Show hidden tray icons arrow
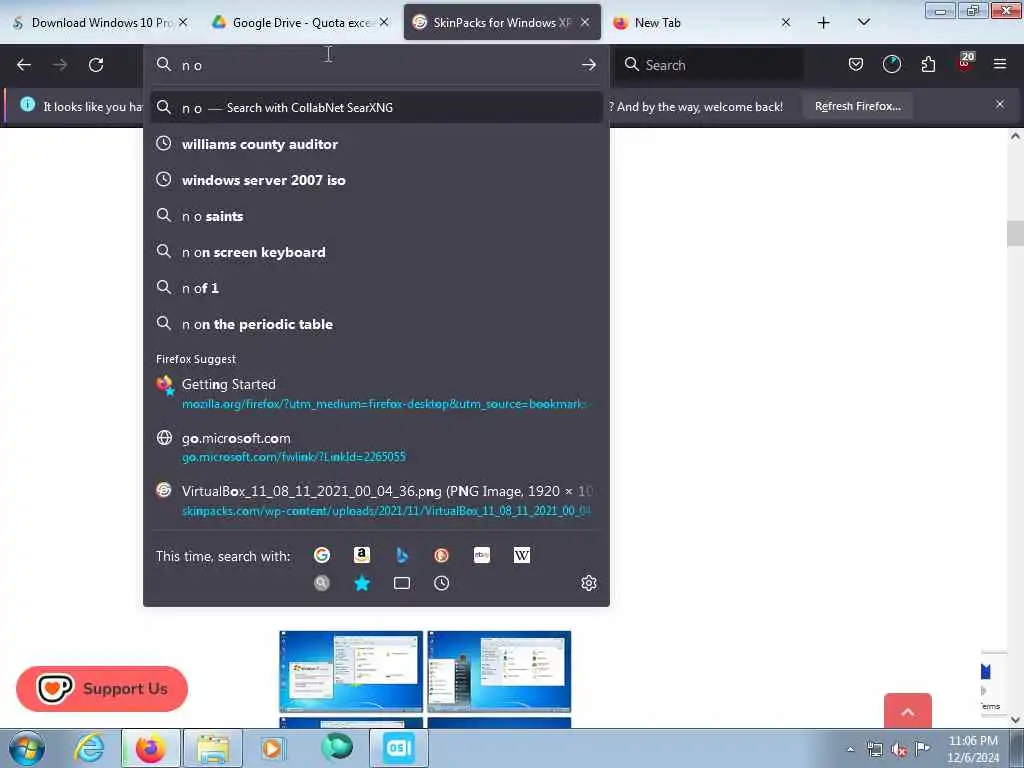Viewport: 1024px width, 768px height. (850, 749)
